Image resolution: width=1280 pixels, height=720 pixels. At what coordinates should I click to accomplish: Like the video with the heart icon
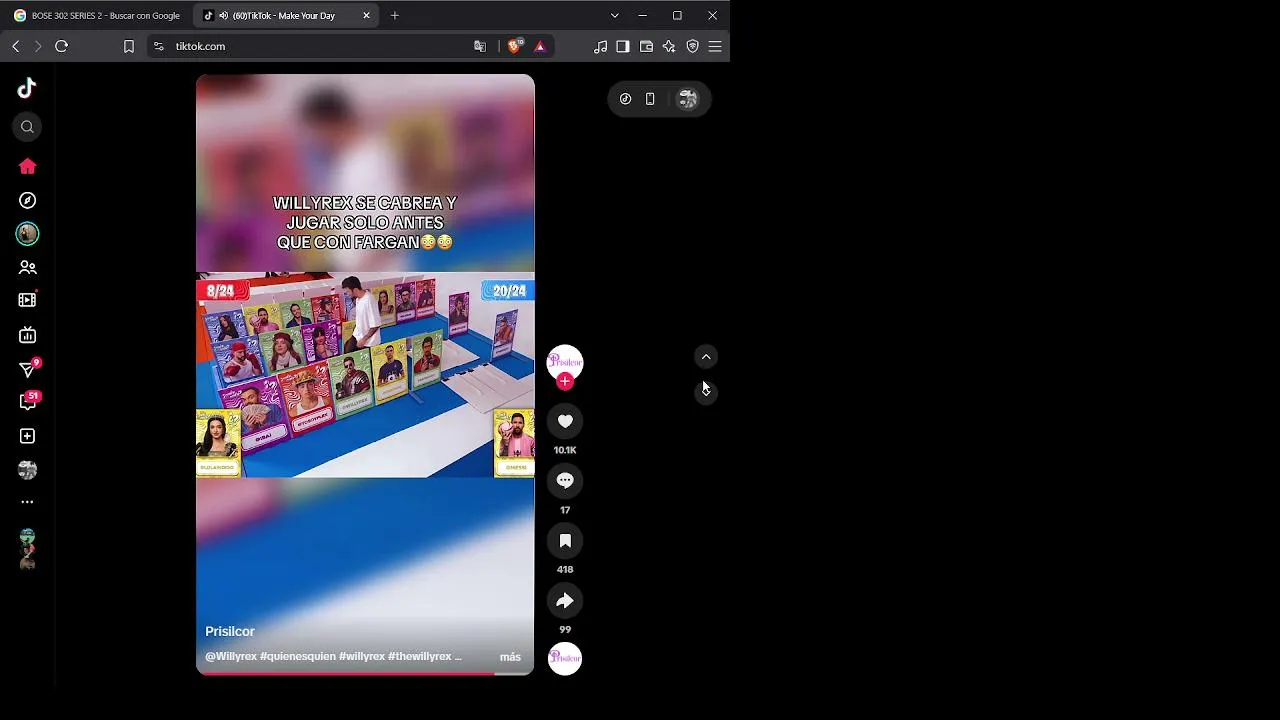[565, 421]
